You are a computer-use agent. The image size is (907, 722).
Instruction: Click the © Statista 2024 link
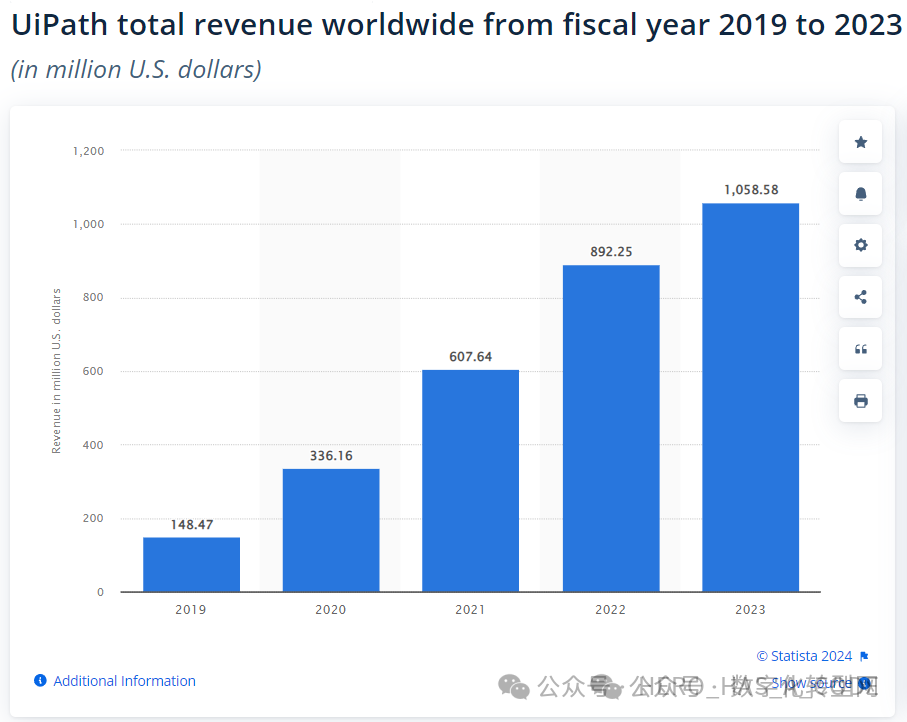[x=804, y=656]
